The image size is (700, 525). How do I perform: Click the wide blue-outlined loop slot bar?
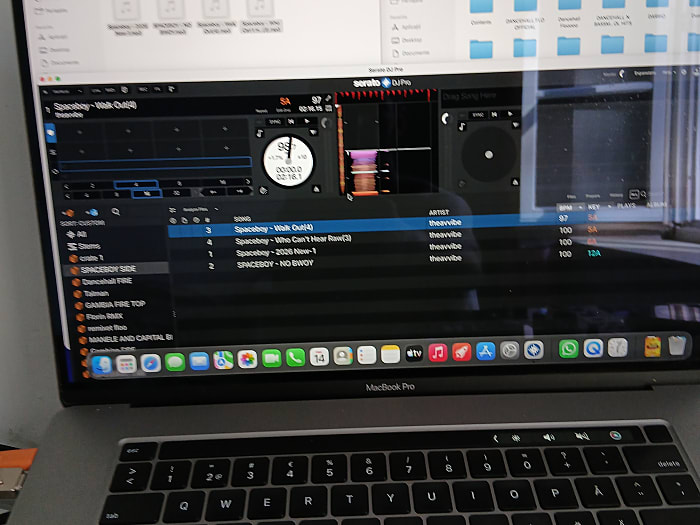pyautogui.click(x=155, y=163)
